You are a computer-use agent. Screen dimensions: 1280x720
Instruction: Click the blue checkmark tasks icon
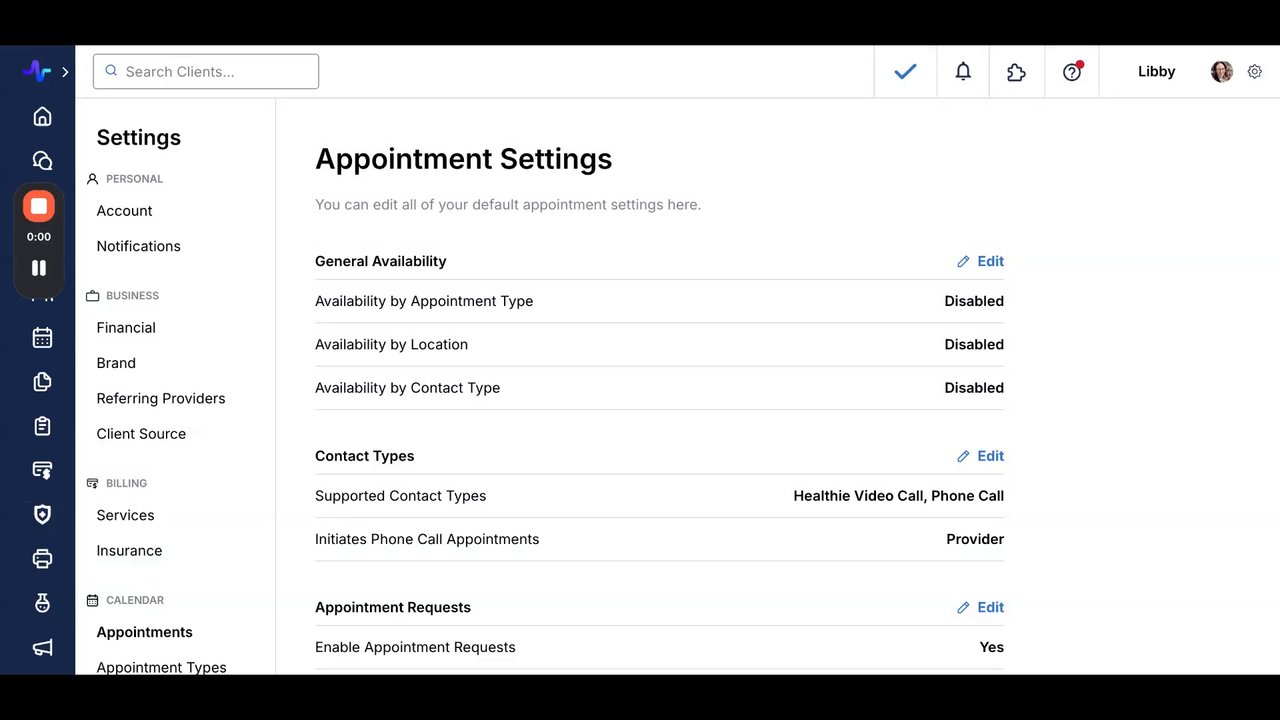[x=906, y=72]
